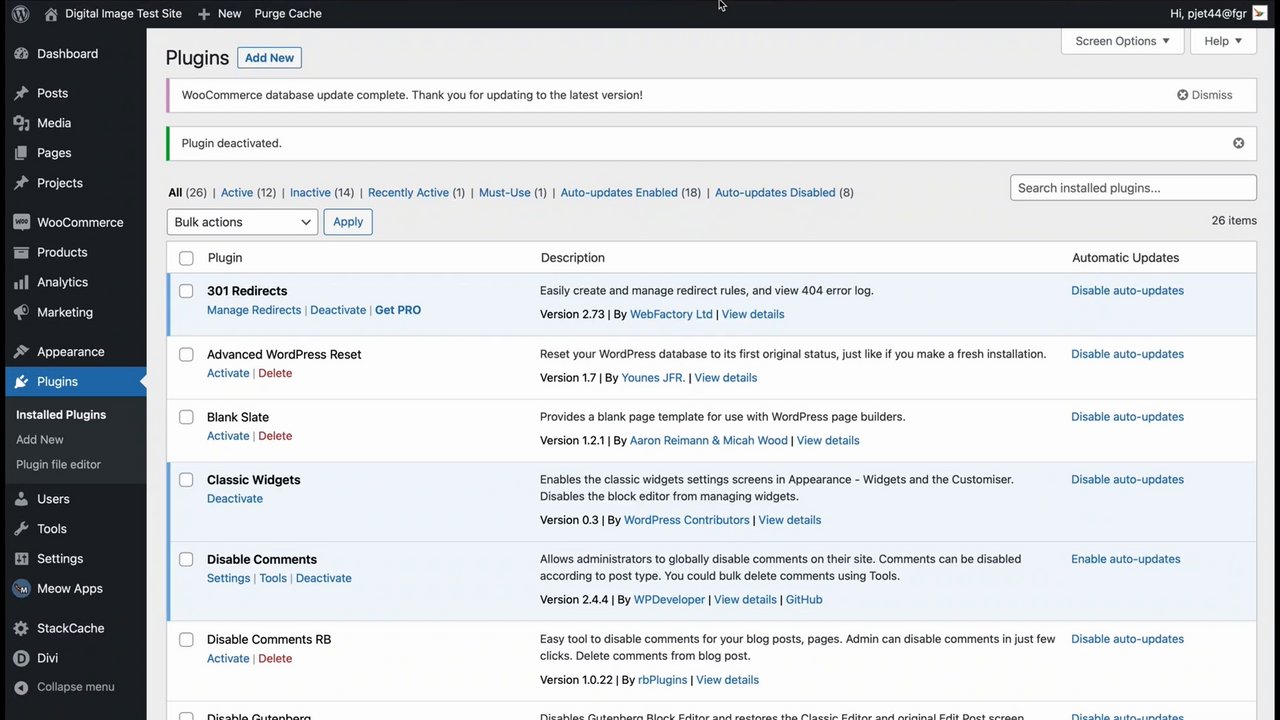This screenshot has height=720, width=1280.
Task: Click the Marketing megaphone icon
Action: coord(21,313)
